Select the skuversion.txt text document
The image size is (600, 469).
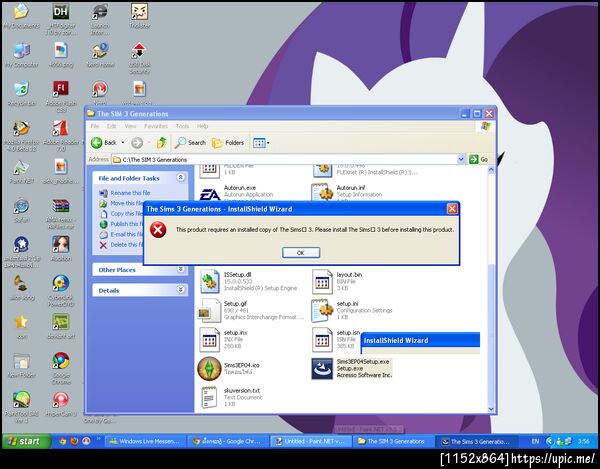tap(231, 397)
